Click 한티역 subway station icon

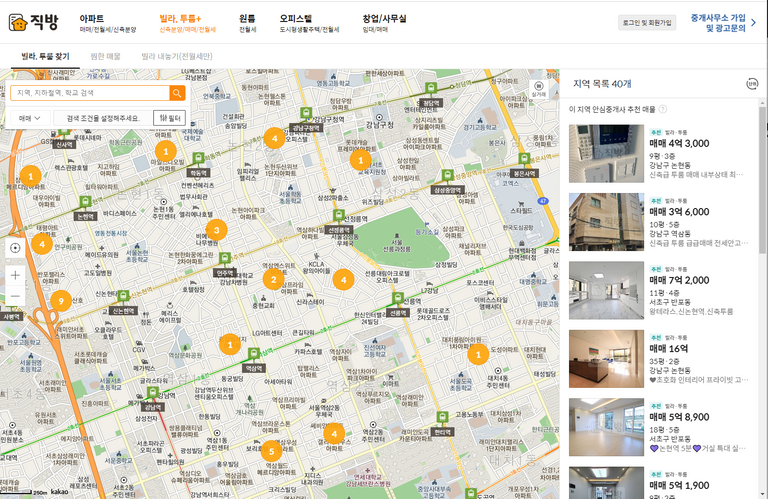pos(442,417)
